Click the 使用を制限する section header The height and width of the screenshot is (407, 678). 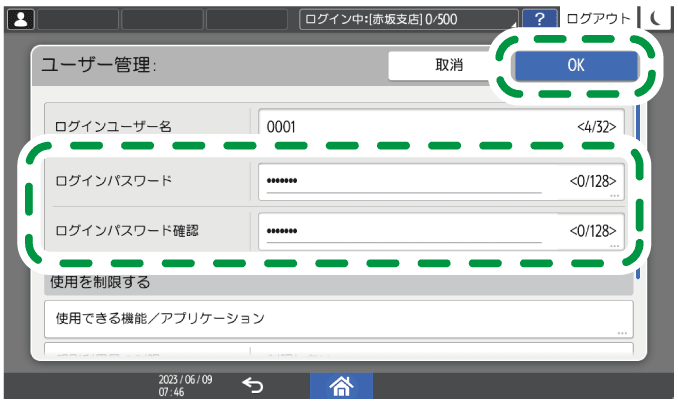point(339,283)
